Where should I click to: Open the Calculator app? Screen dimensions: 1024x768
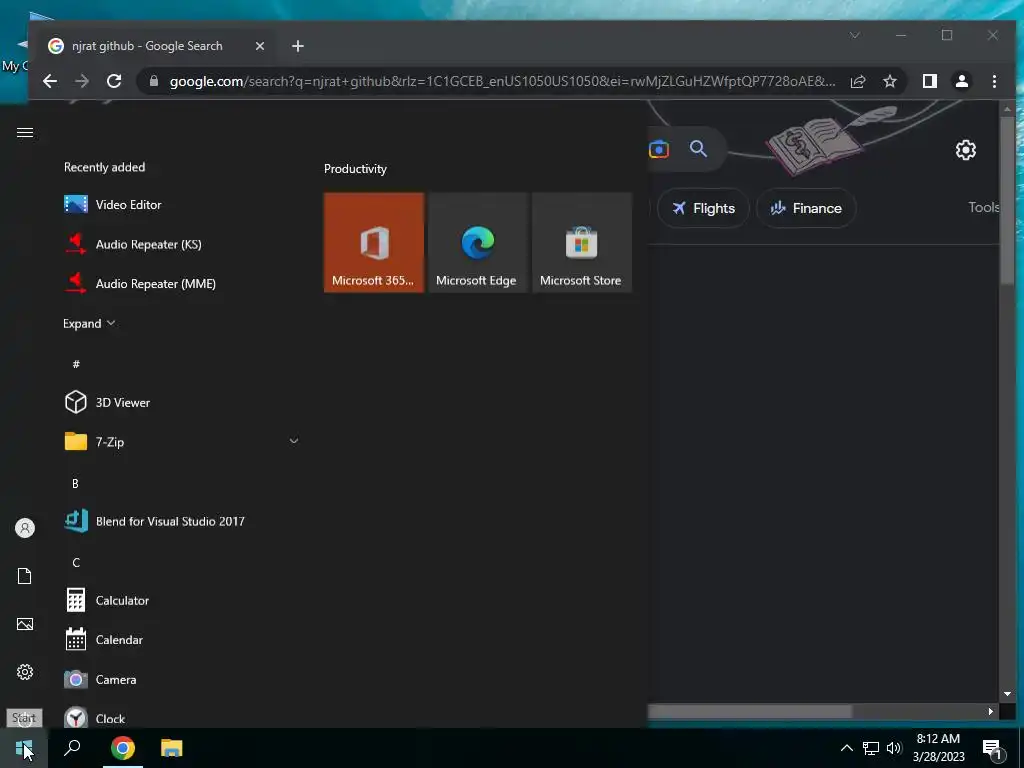coord(180,600)
